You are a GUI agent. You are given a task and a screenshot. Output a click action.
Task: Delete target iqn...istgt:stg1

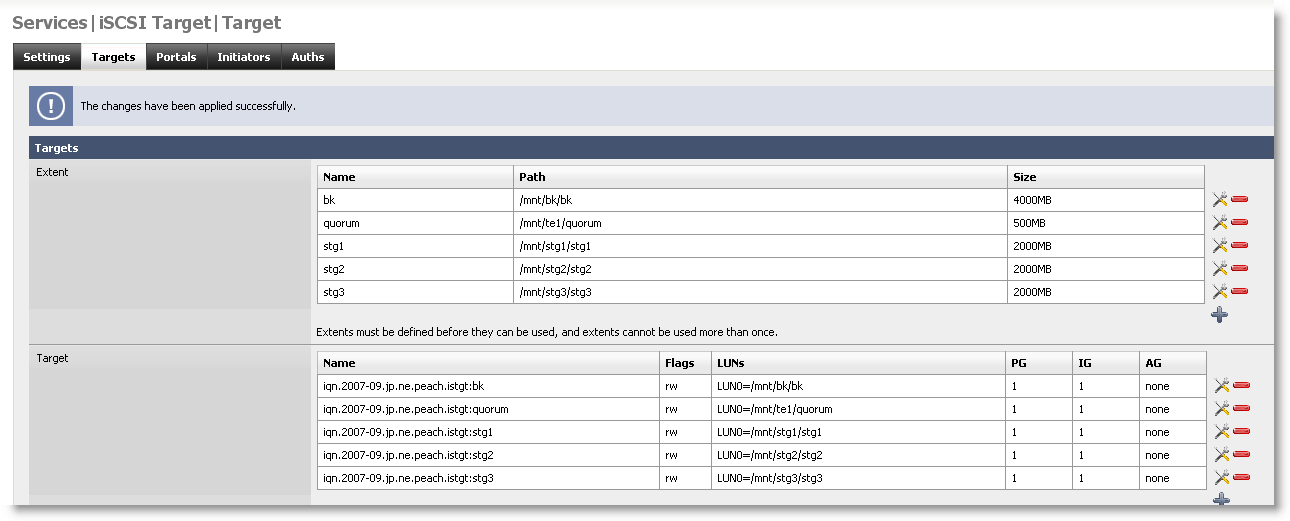pyautogui.click(x=1241, y=432)
